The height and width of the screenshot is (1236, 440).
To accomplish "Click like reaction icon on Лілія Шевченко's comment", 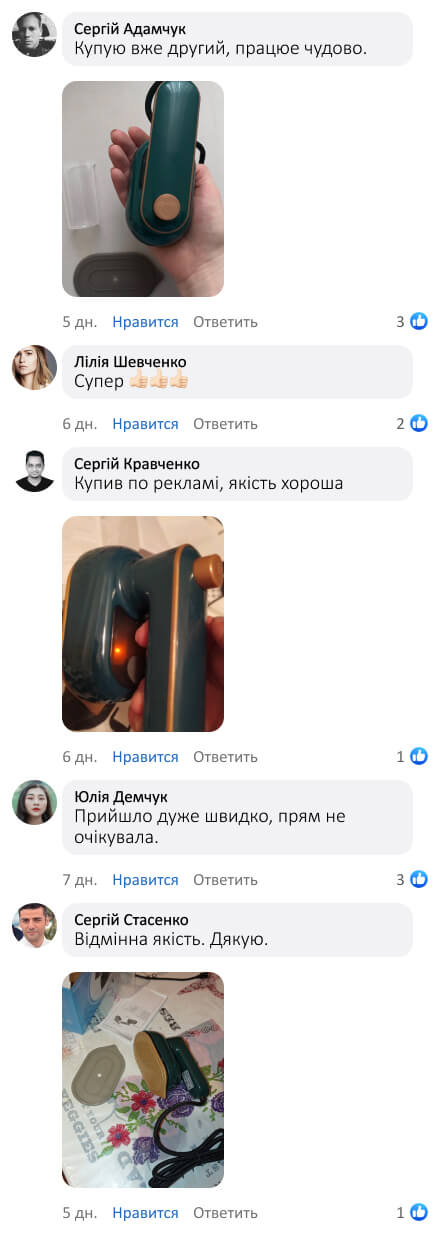I will coord(419,423).
